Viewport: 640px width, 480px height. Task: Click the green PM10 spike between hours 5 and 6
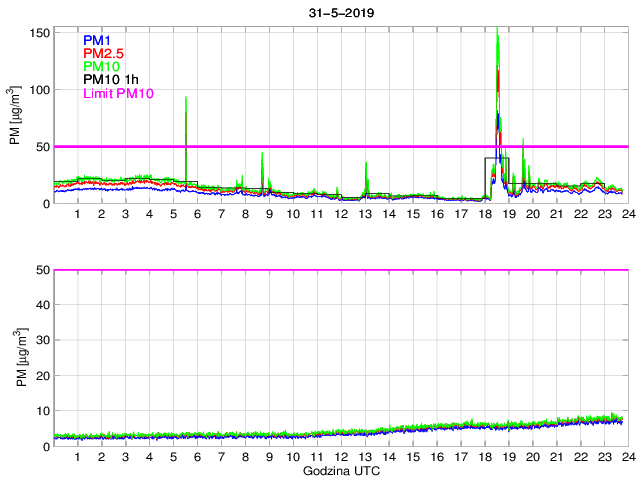[186, 100]
